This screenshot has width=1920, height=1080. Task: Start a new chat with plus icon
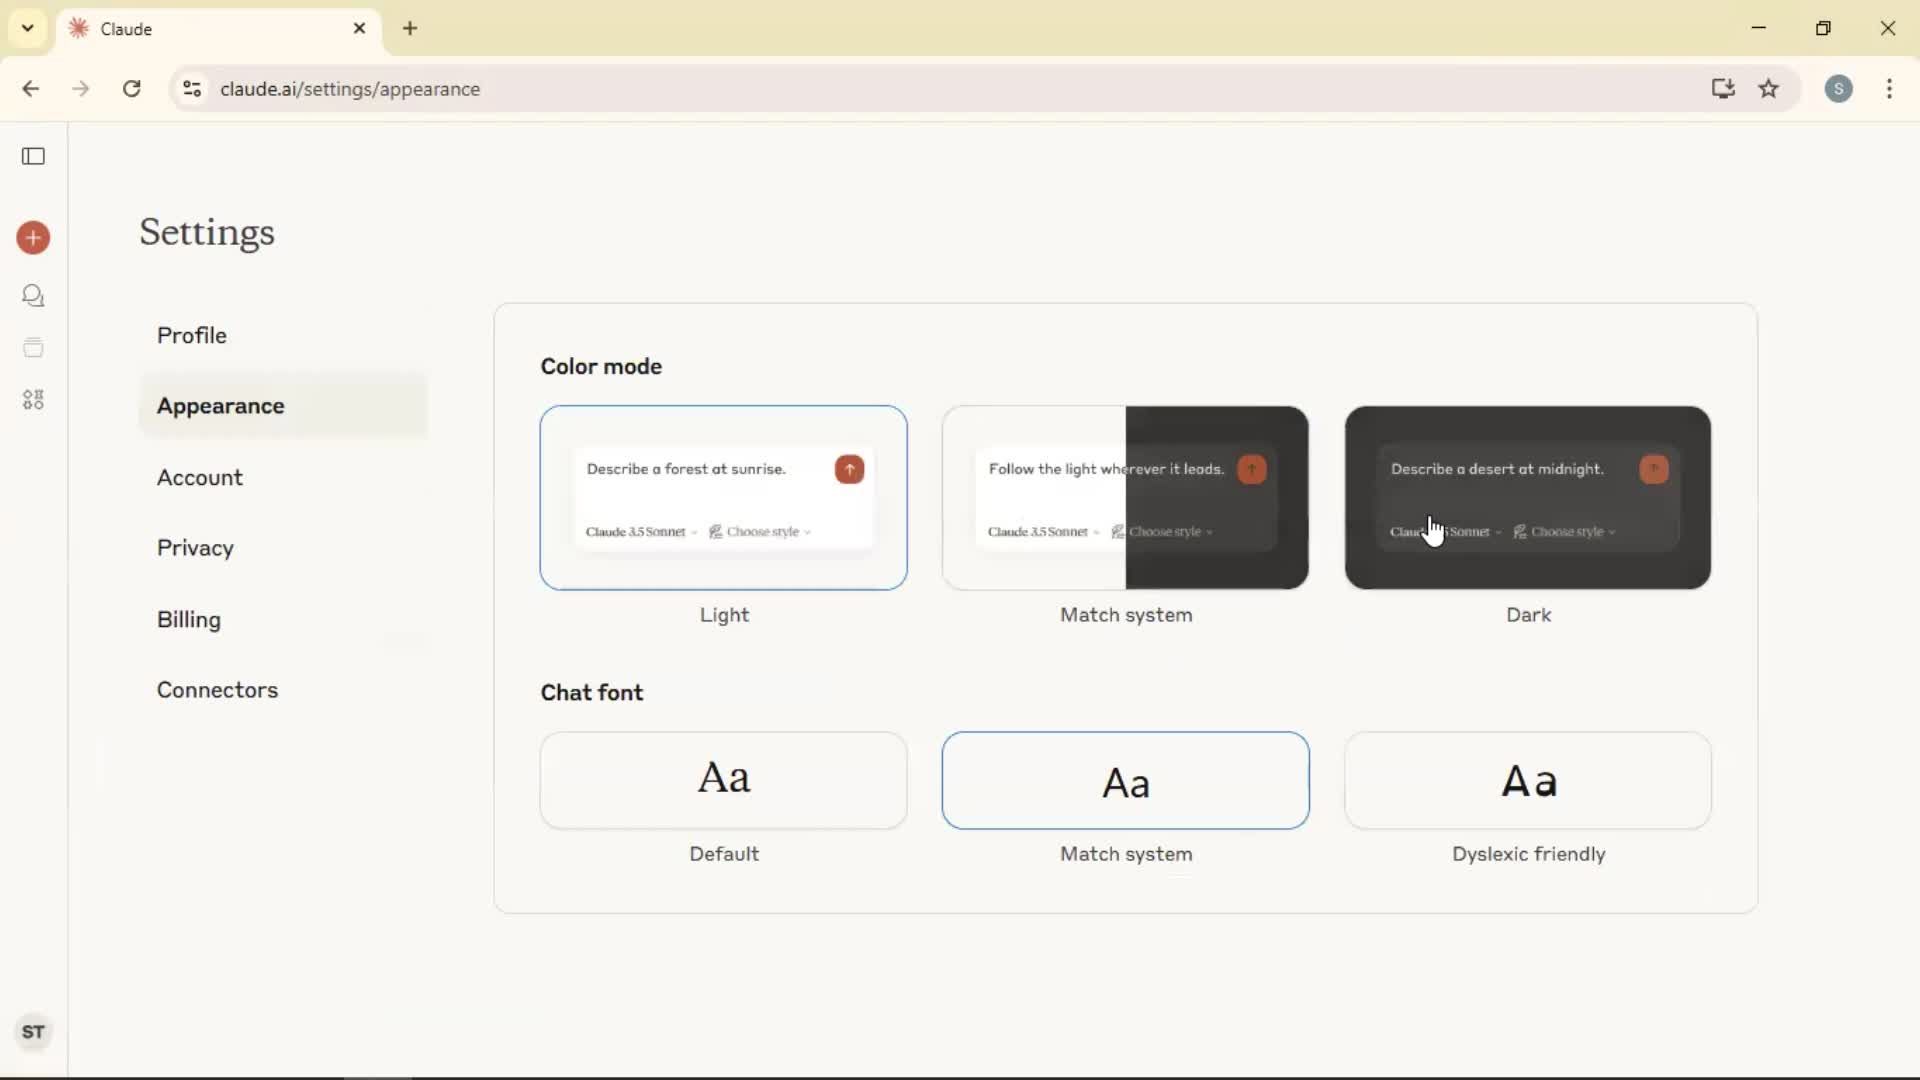click(x=33, y=238)
